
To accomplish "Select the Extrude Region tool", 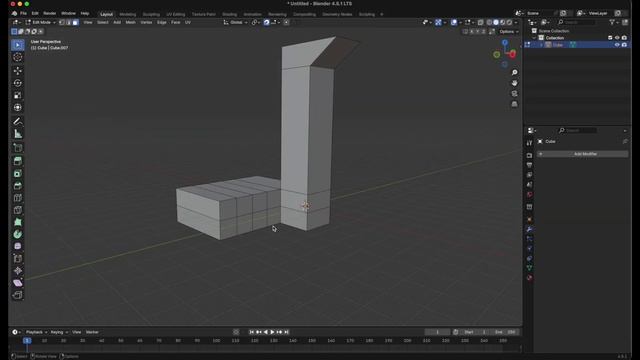I will (18, 161).
